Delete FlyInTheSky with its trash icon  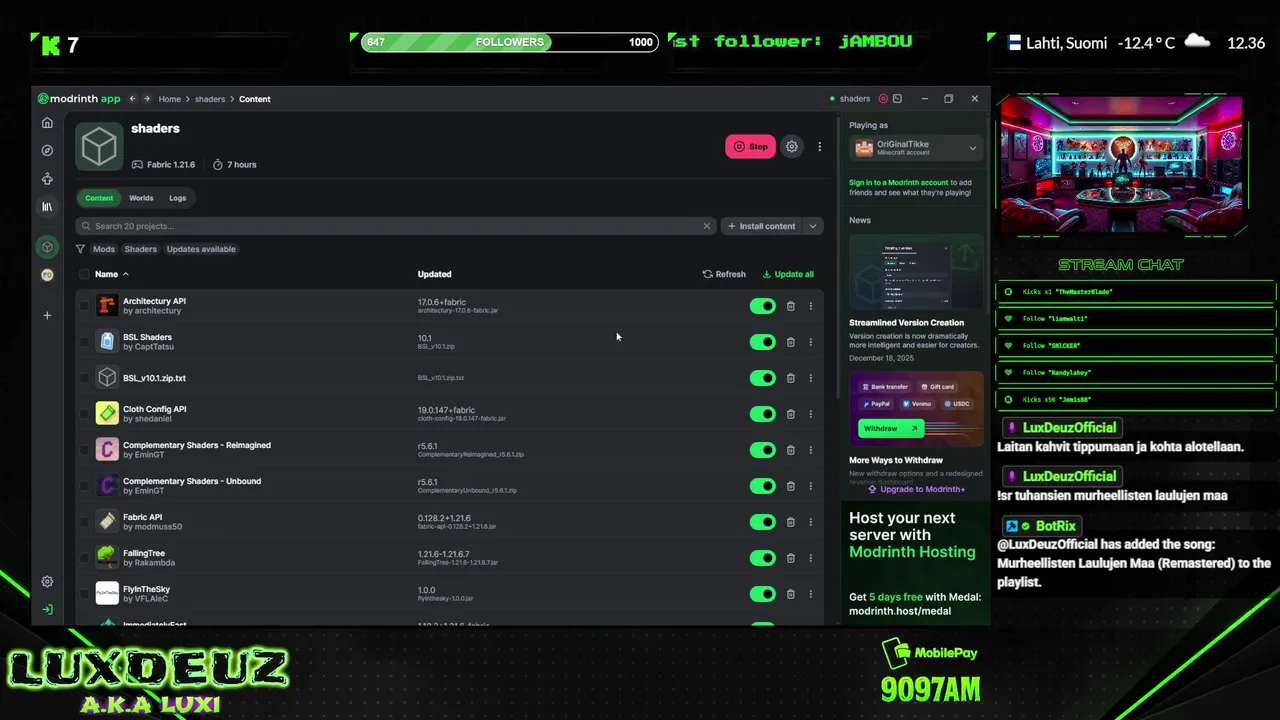click(790, 594)
